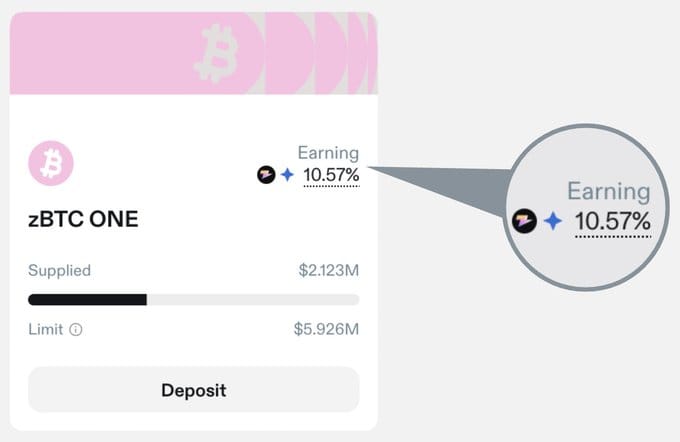680x442 pixels.
Task: Click the Deposit button
Action: [x=193, y=390]
